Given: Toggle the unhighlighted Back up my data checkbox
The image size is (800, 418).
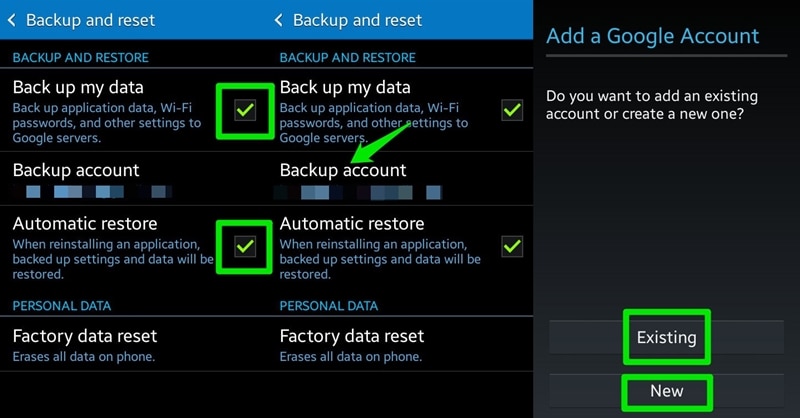Looking at the screenshot, I should [512, 109].
